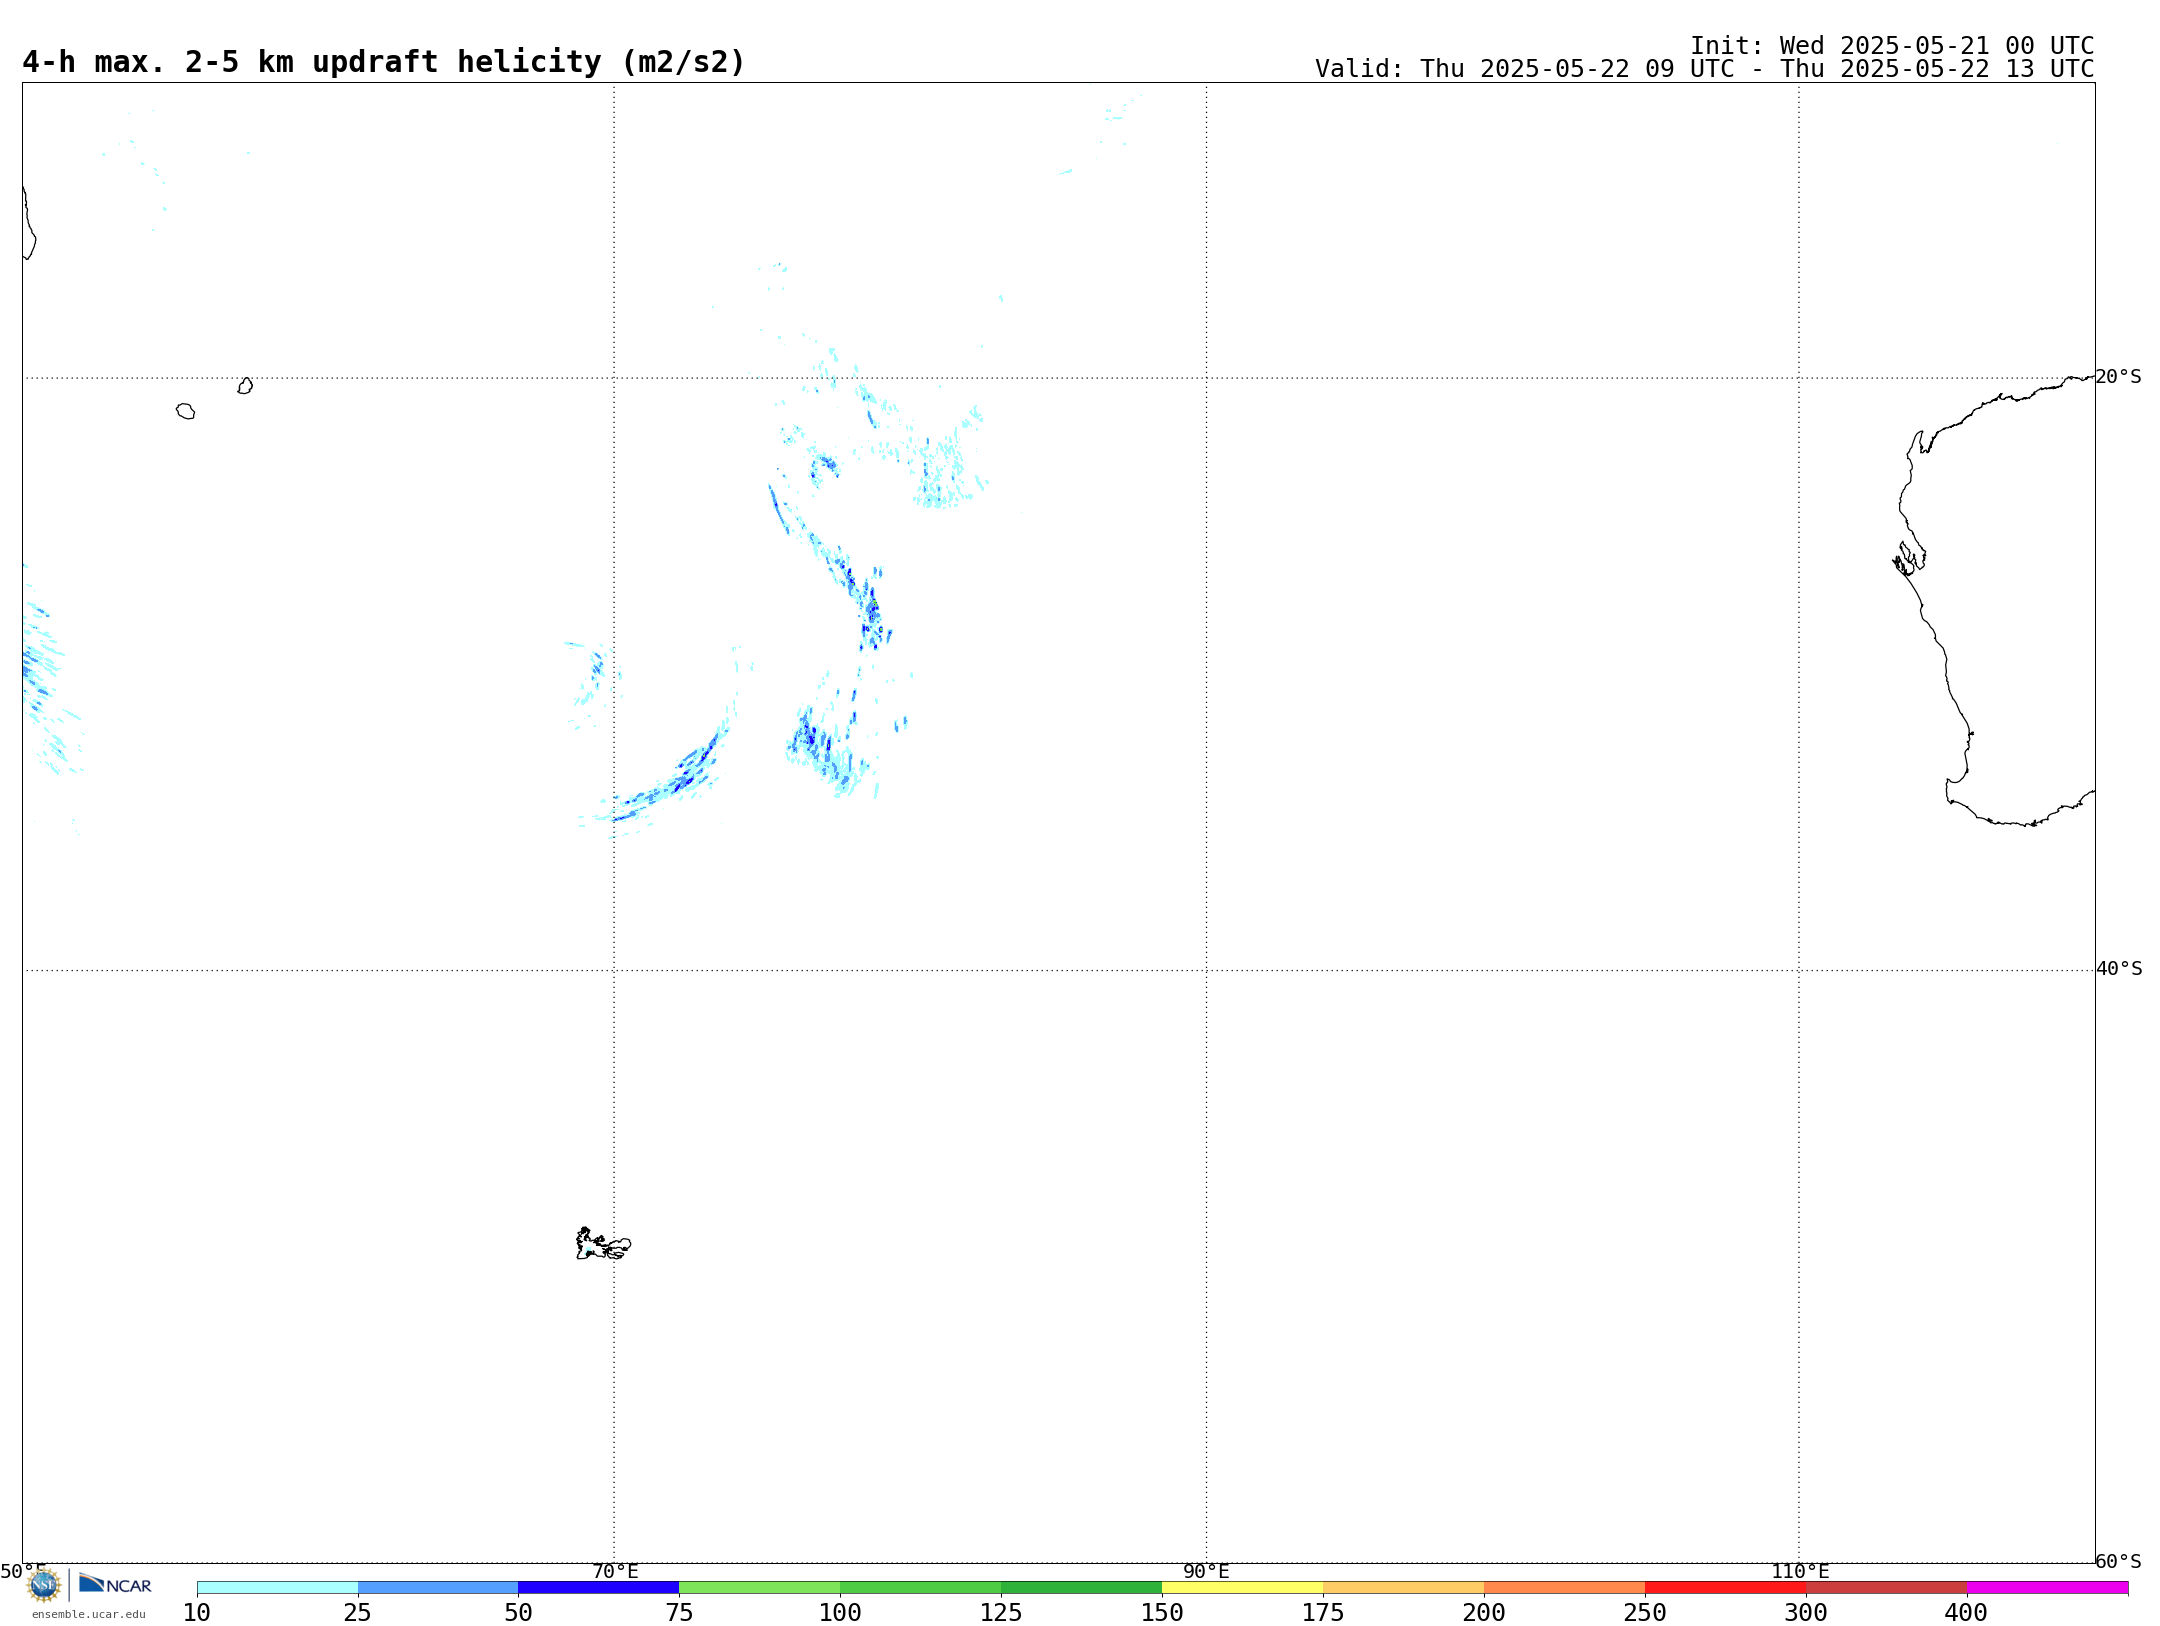
Task: Click the colorbar tick label 10
Action: pyautogui.click(x=197, y=1613)
